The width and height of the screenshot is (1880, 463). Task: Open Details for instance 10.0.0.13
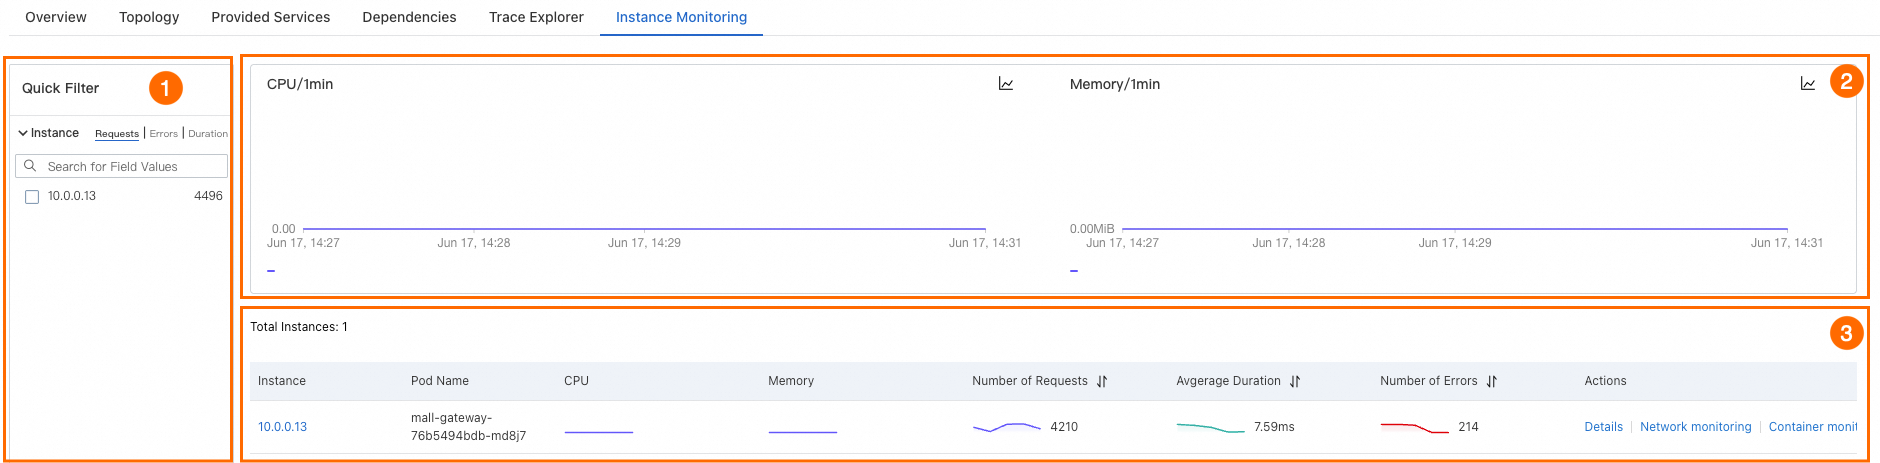click(1603, 427)
